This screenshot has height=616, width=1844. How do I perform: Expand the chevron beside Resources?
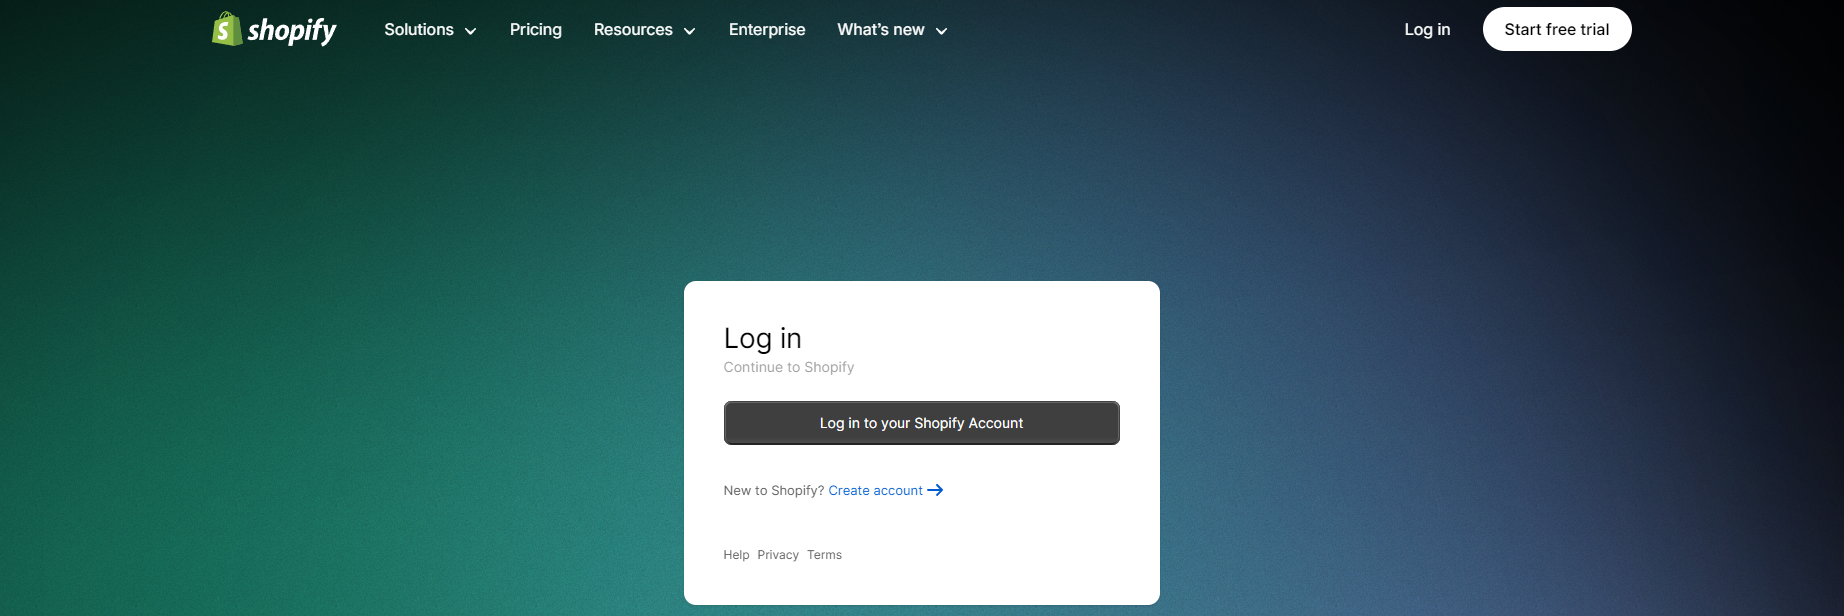pyautogui.click(x=689, y=31)
